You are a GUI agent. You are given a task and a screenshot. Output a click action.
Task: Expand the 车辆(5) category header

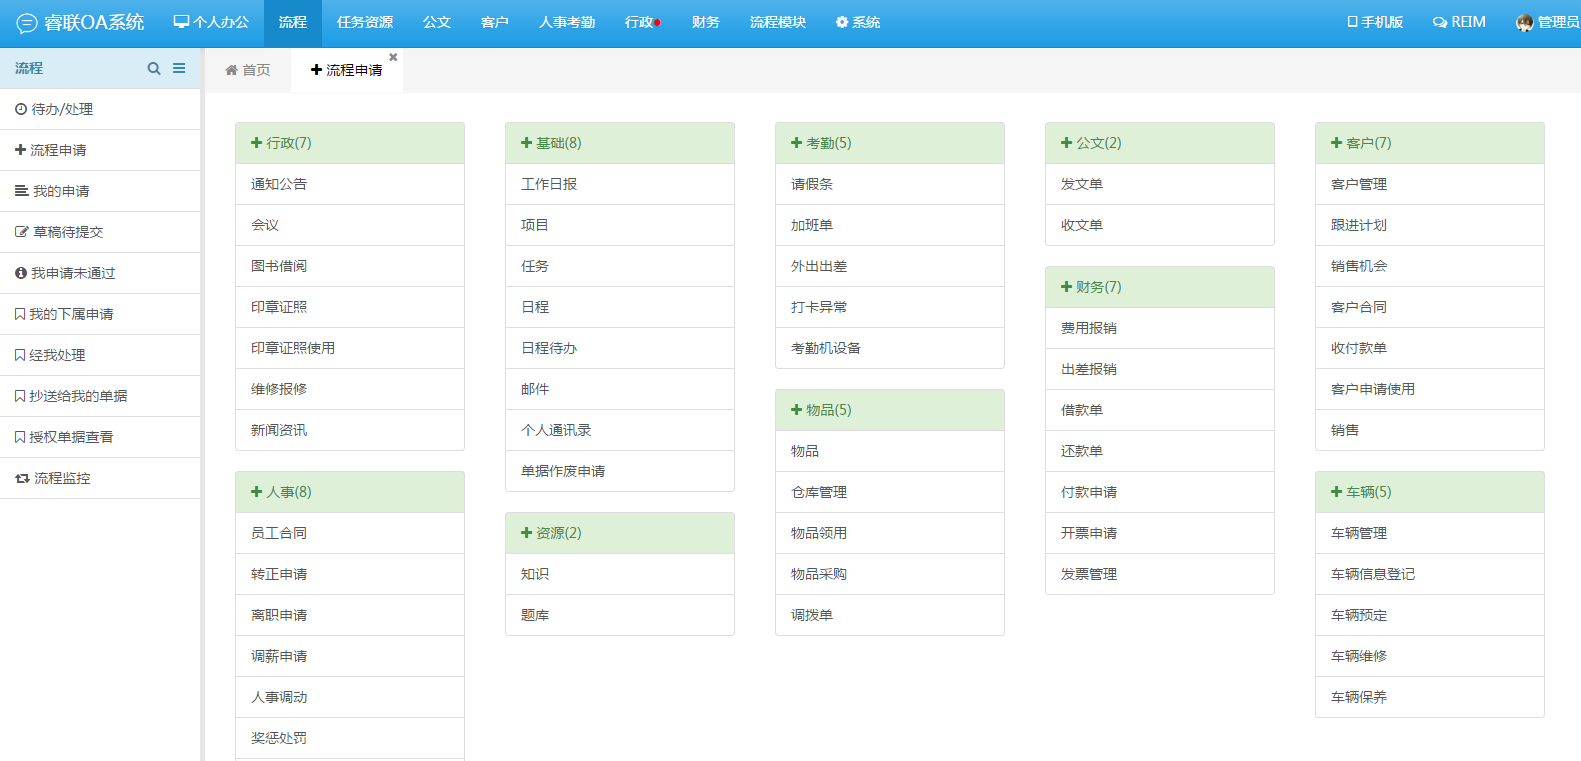(1362, 492)
